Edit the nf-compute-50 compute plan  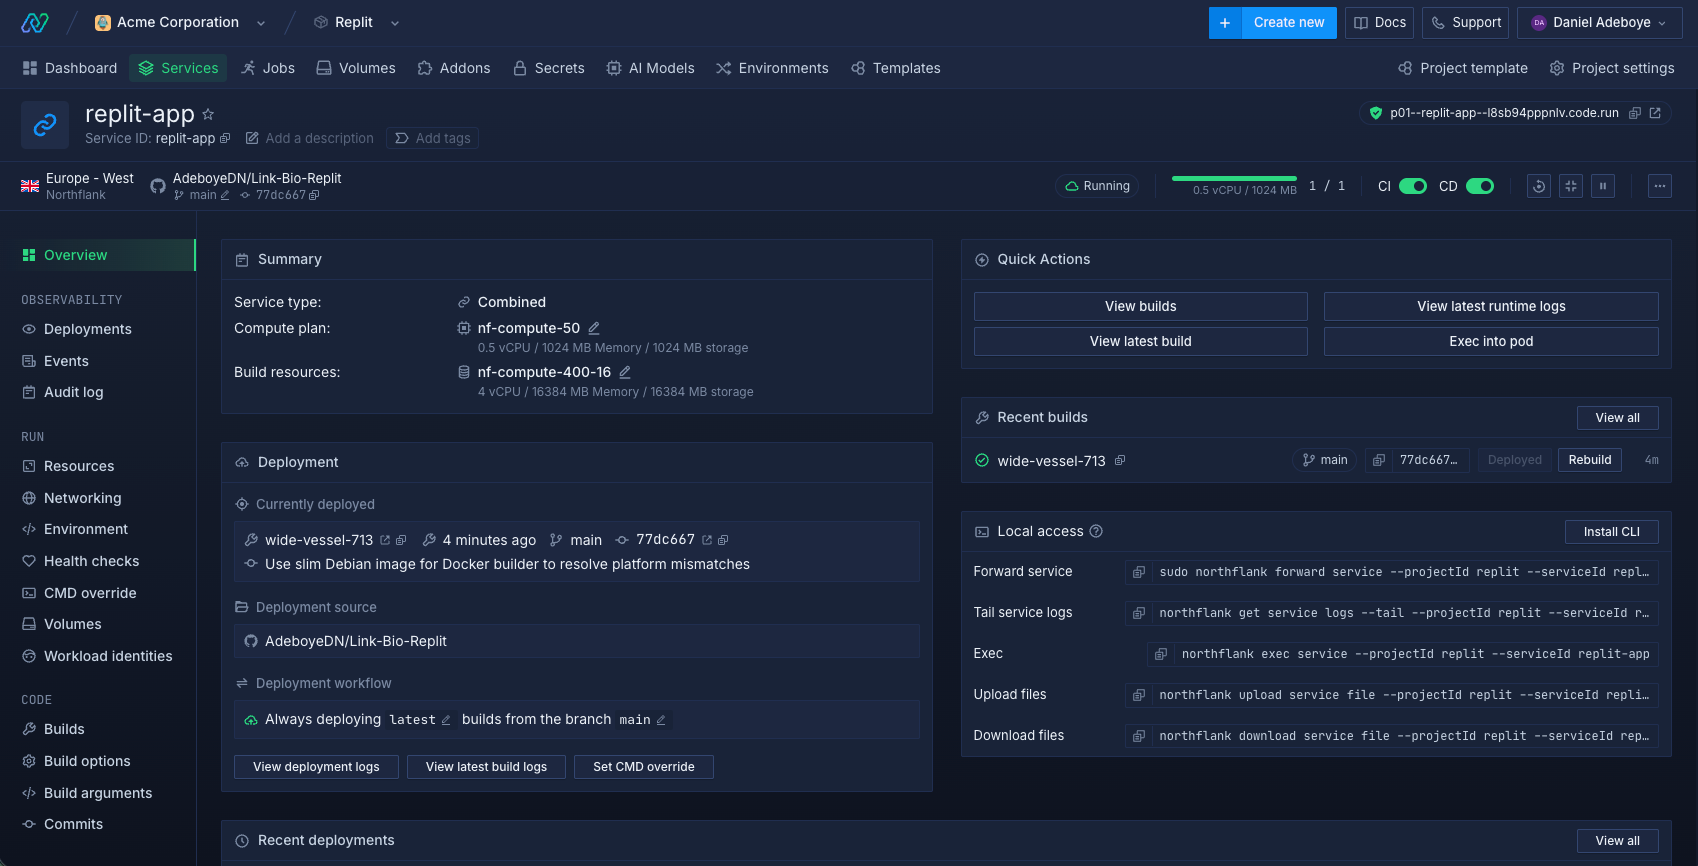[x=594, y=328]
